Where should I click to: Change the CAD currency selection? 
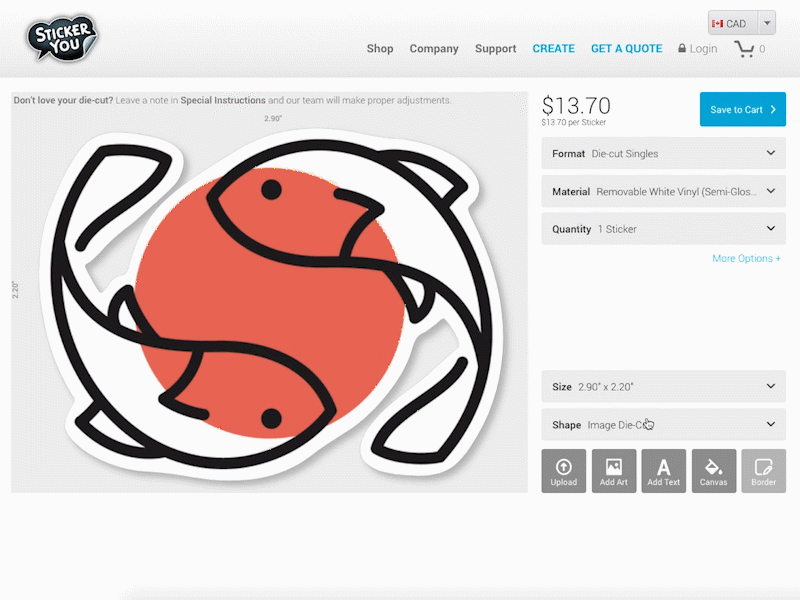pos(735,22)
